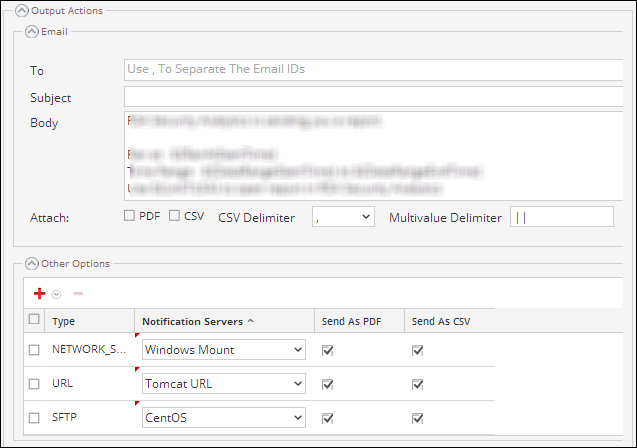Open the Tomcat URL server dropdown

[224, 384]
